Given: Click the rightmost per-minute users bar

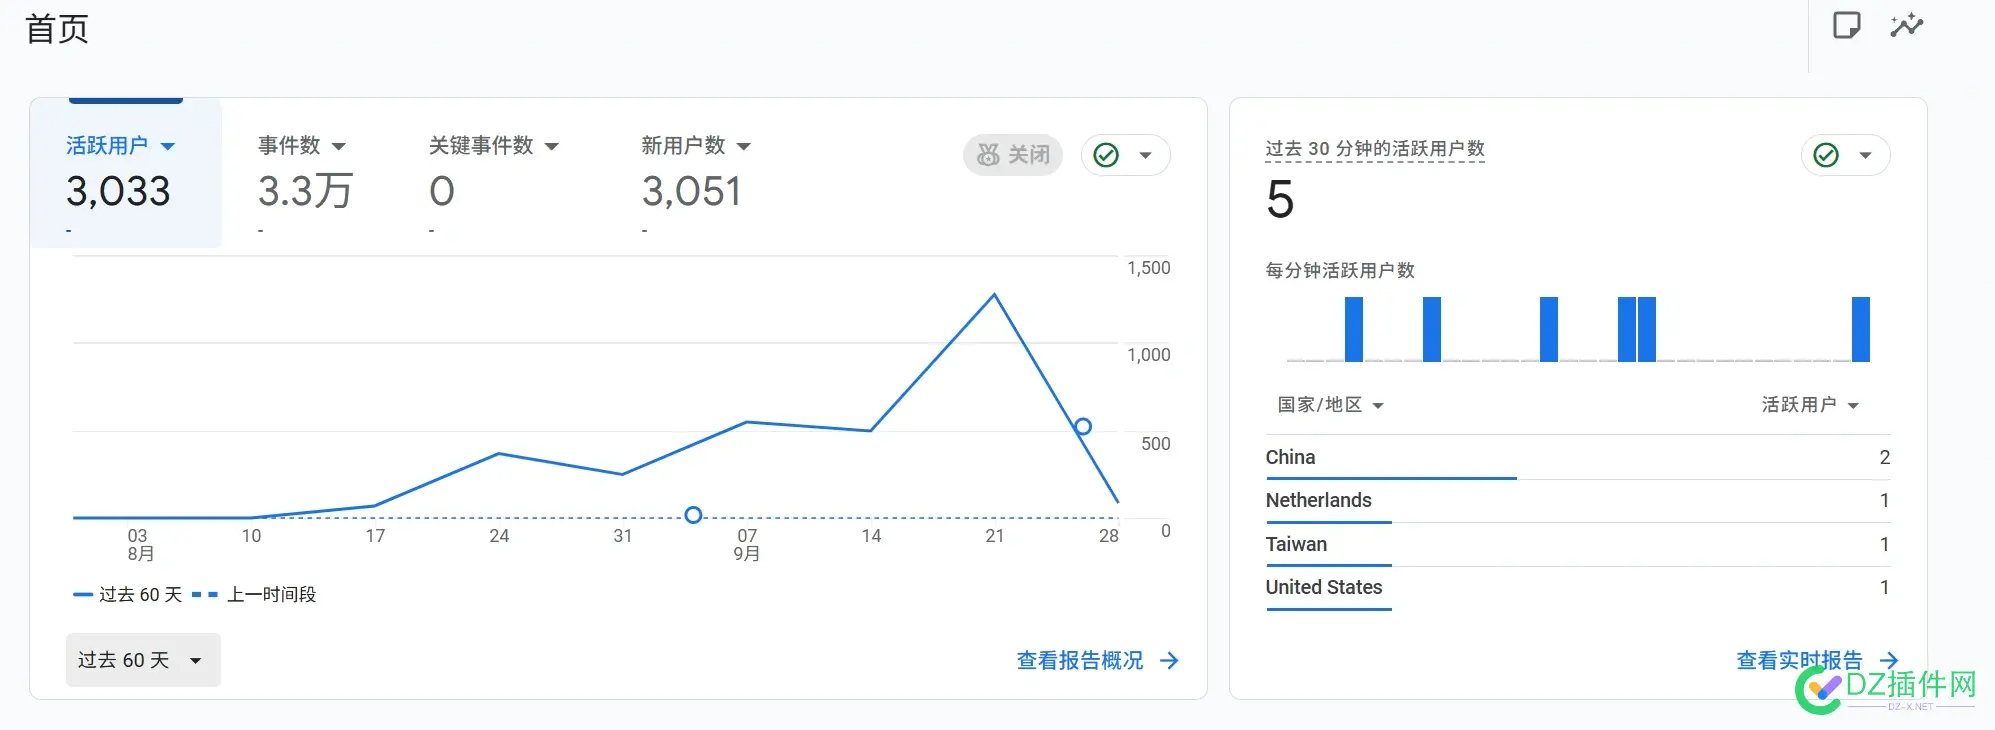Looking at the screenshot, I should point(1861,329).
